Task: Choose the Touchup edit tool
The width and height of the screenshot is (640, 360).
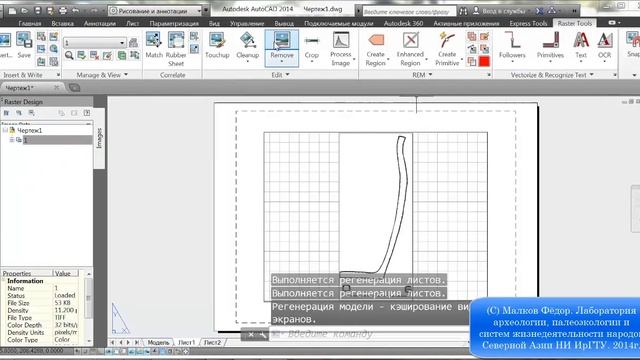Action: tap(217, 45)
